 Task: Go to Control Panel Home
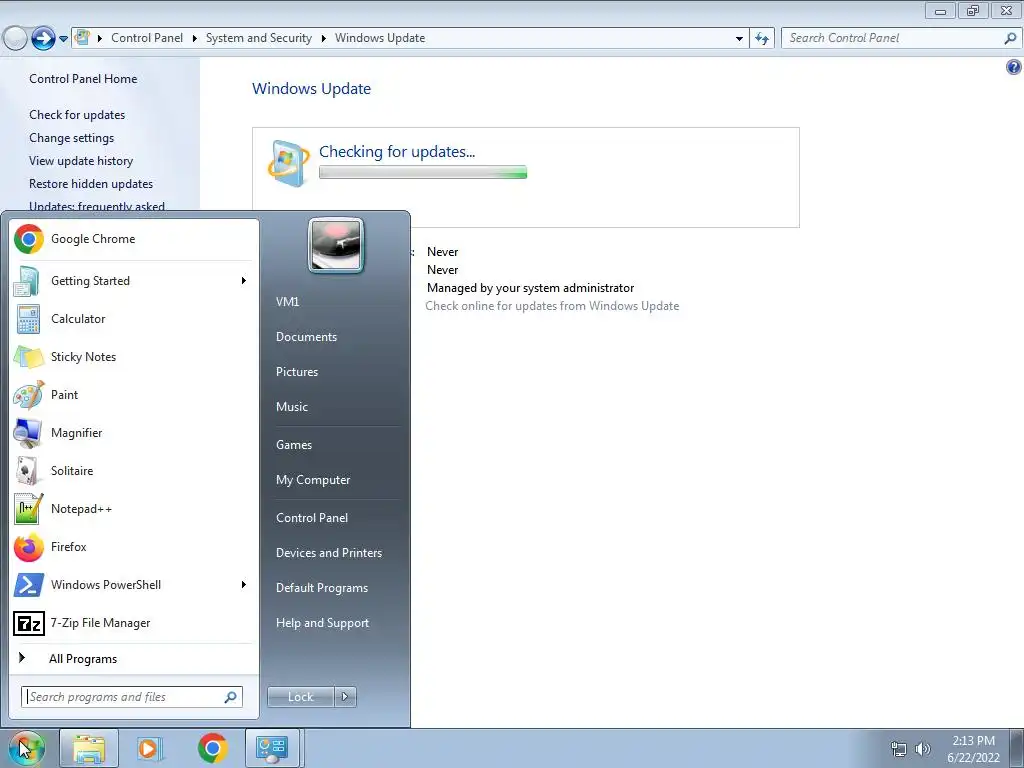83,78
